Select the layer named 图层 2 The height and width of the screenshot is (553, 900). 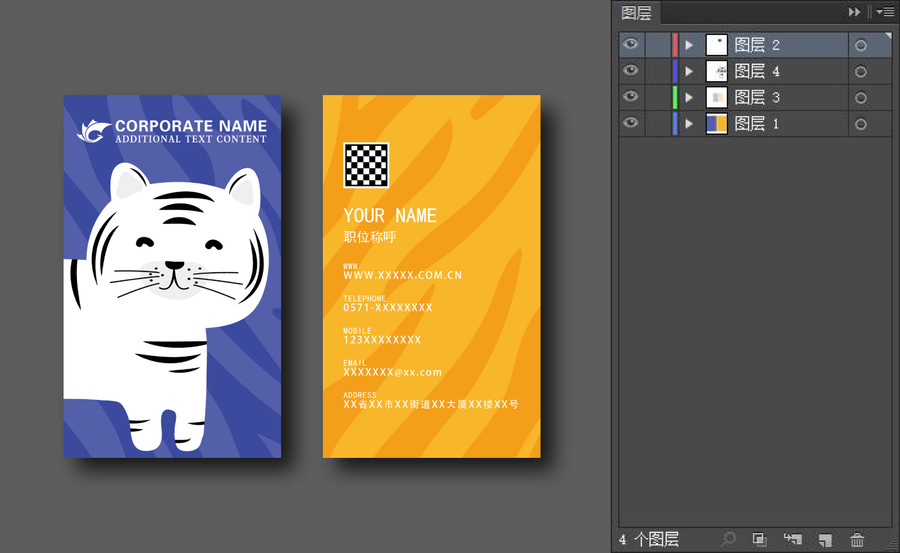pos(757,45)
